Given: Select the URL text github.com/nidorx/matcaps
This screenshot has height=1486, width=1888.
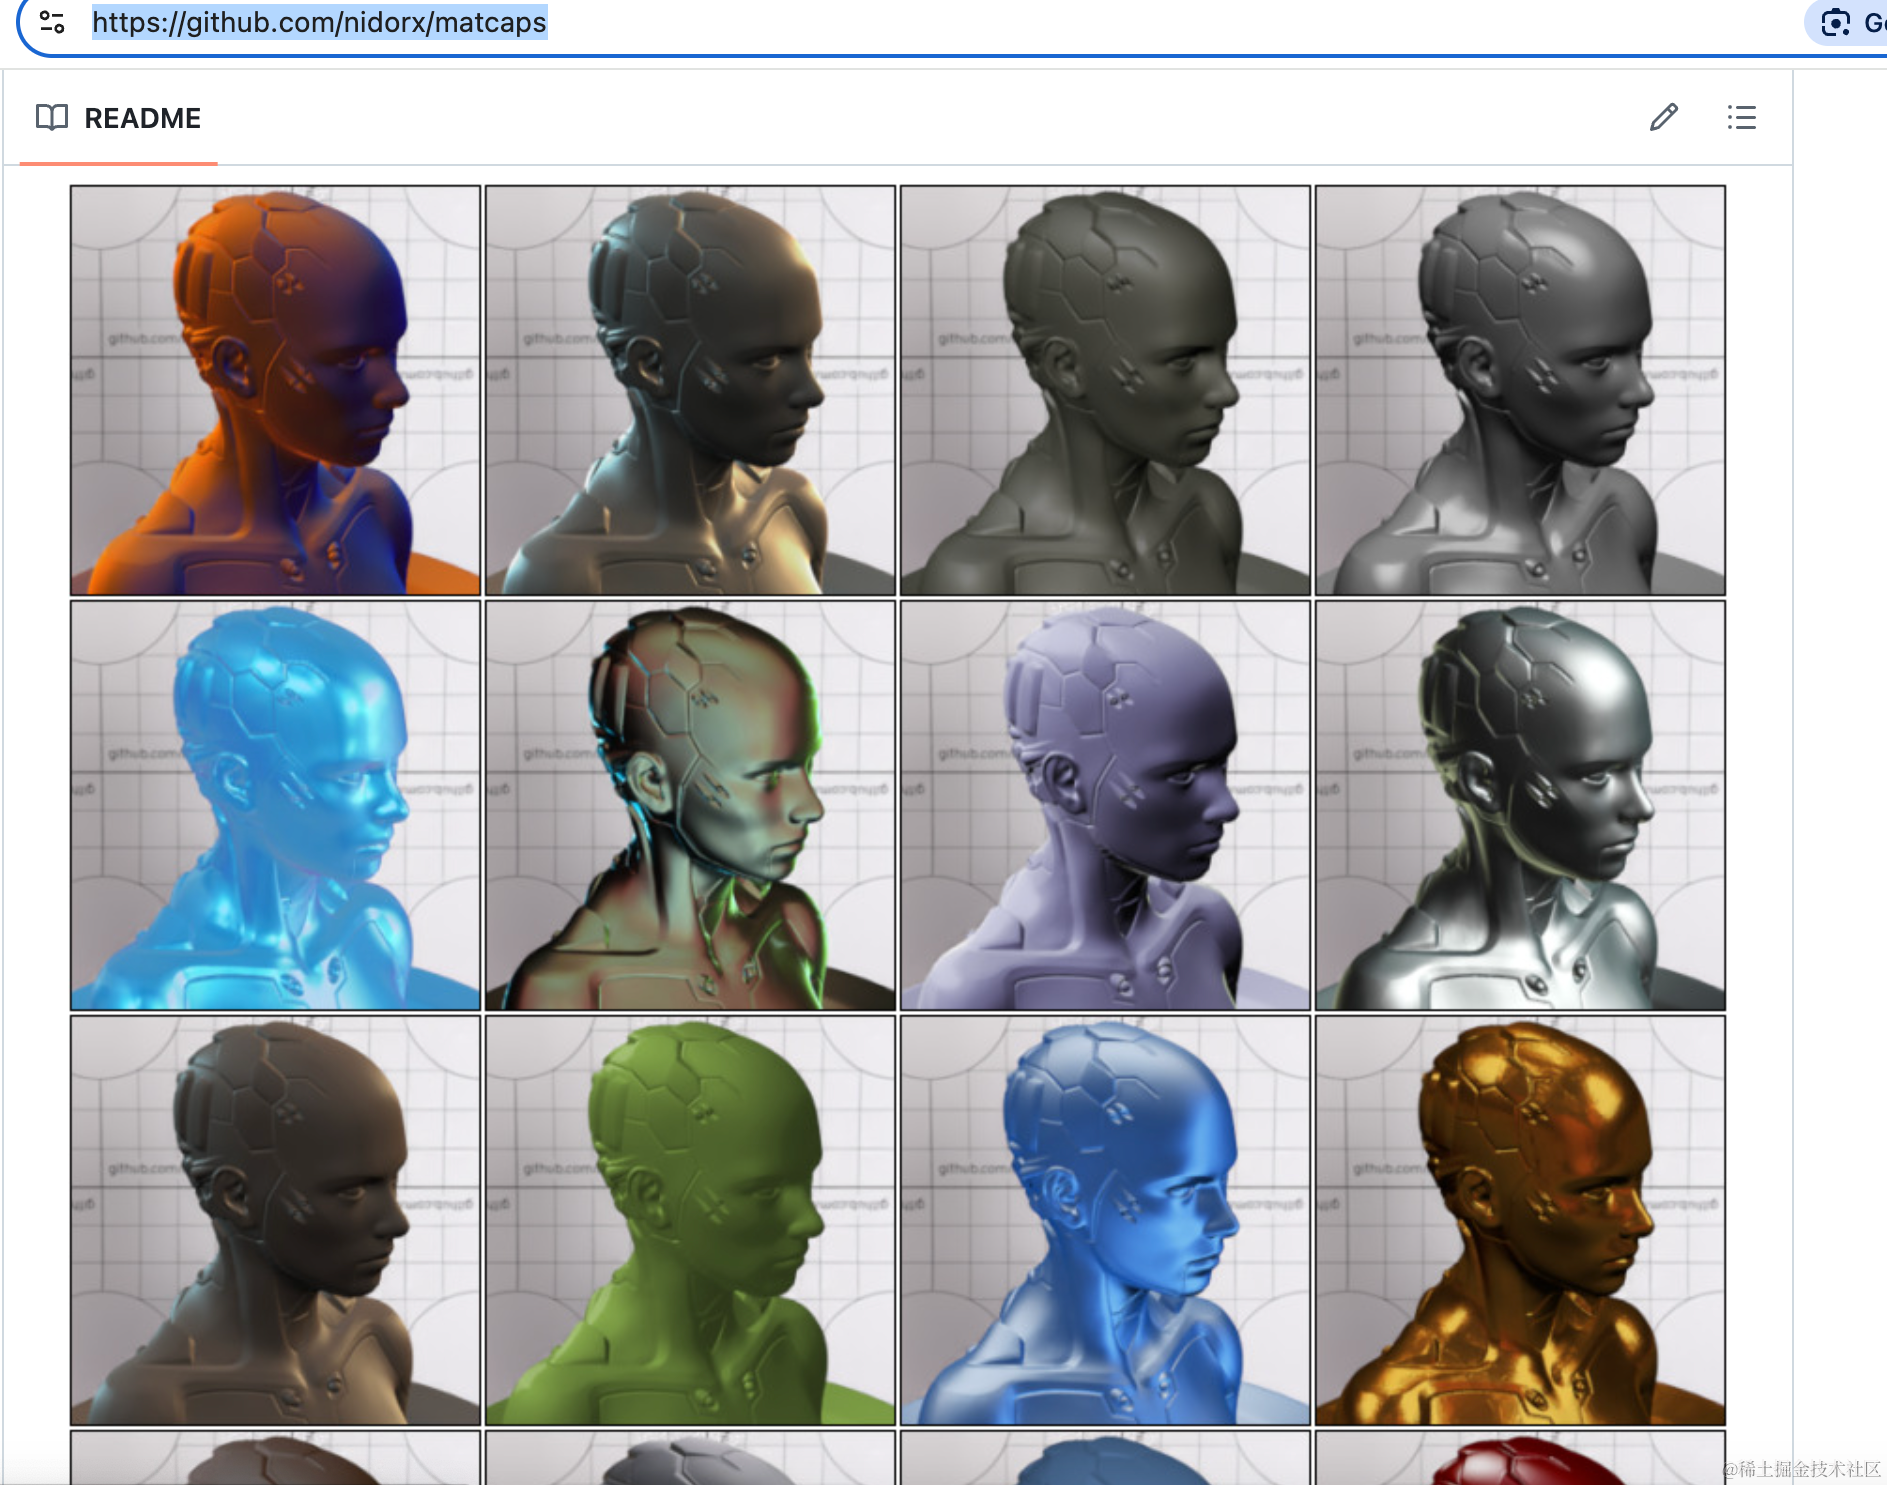Looking at the screenshot, I should (319, 22).
